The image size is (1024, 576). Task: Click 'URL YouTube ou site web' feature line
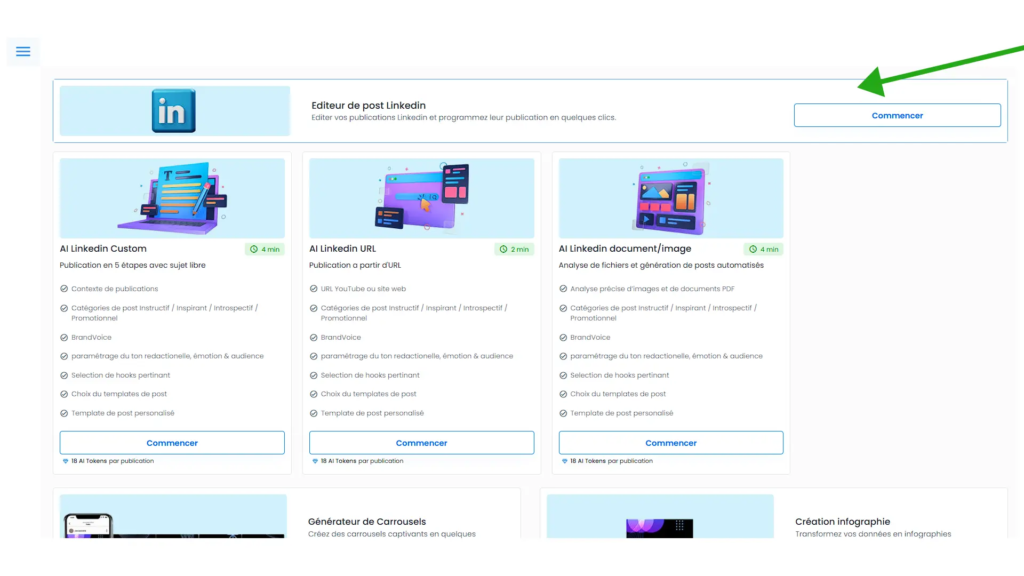coord(363,289)
